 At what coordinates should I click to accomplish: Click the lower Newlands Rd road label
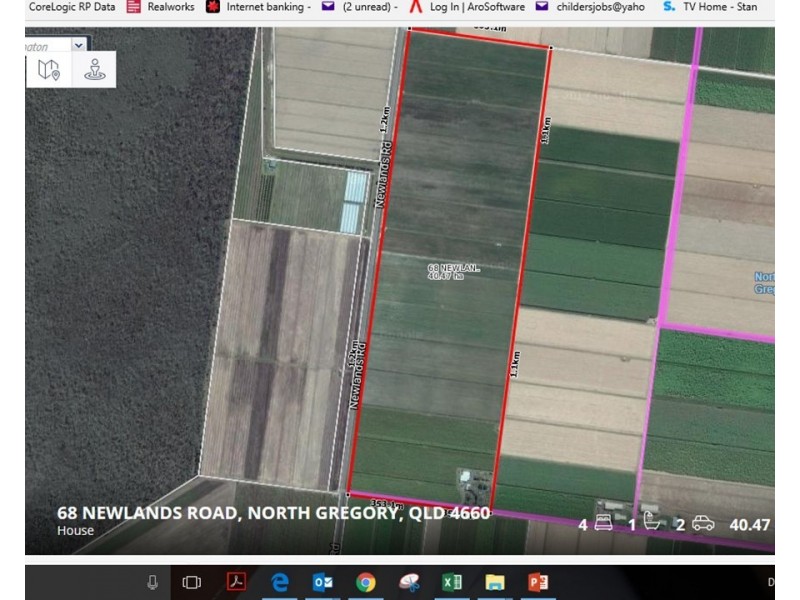coord(358,375)
